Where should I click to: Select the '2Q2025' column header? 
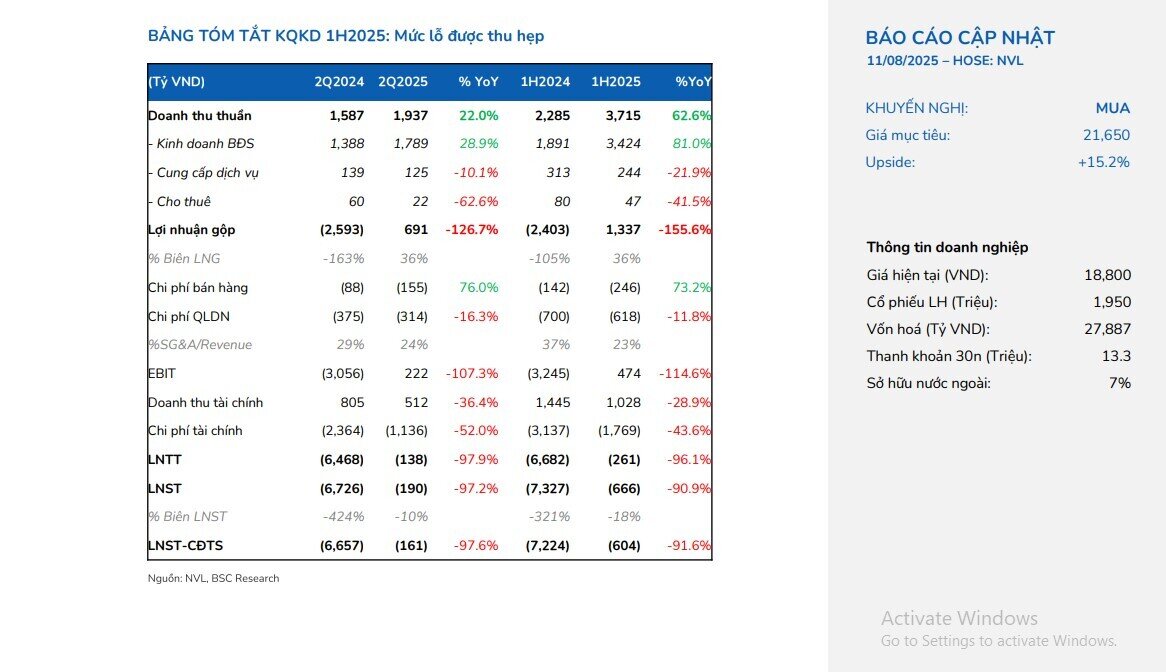tap(402, 82)
